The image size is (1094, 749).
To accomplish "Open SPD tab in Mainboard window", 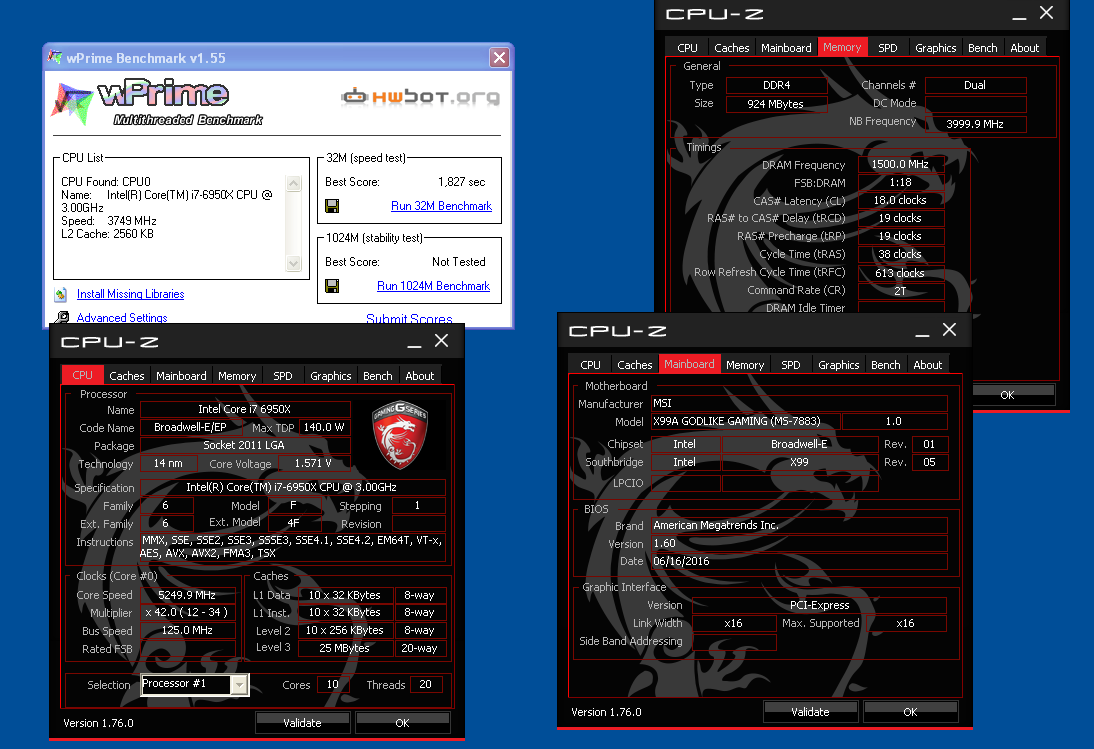I will (790, 364).
